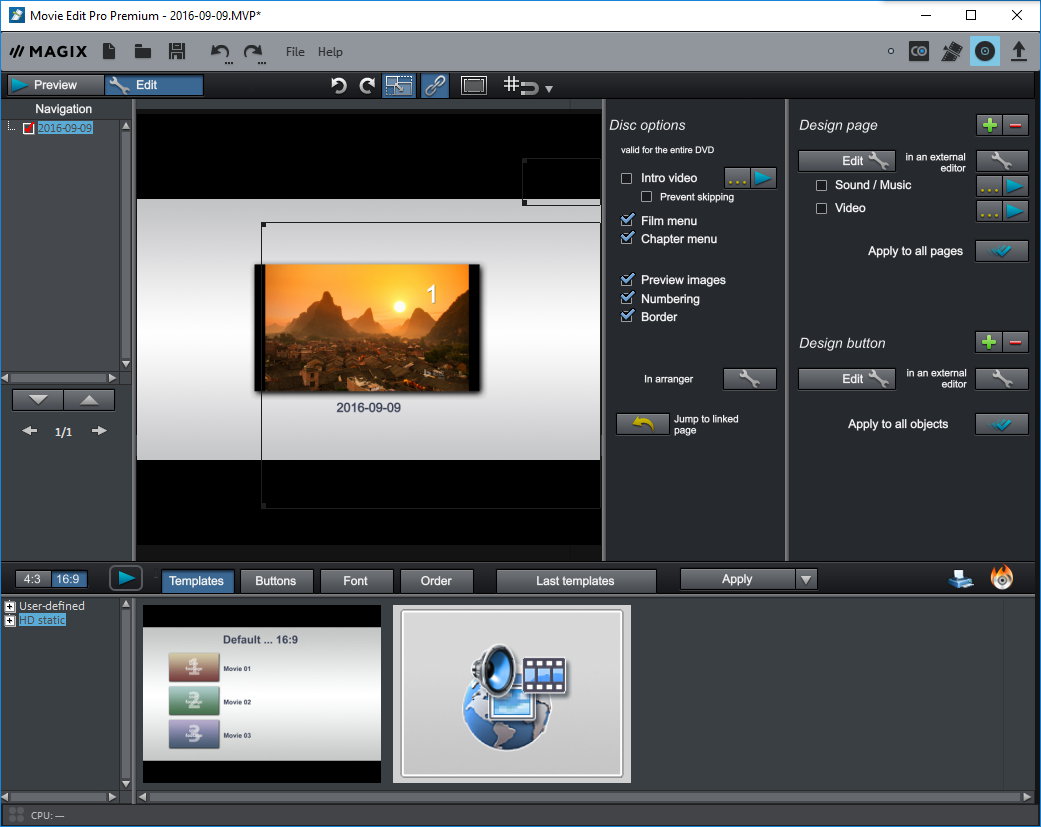This screenshot has height=827, width=1041.
Task: Open the File menu
Action: point(295,52)
